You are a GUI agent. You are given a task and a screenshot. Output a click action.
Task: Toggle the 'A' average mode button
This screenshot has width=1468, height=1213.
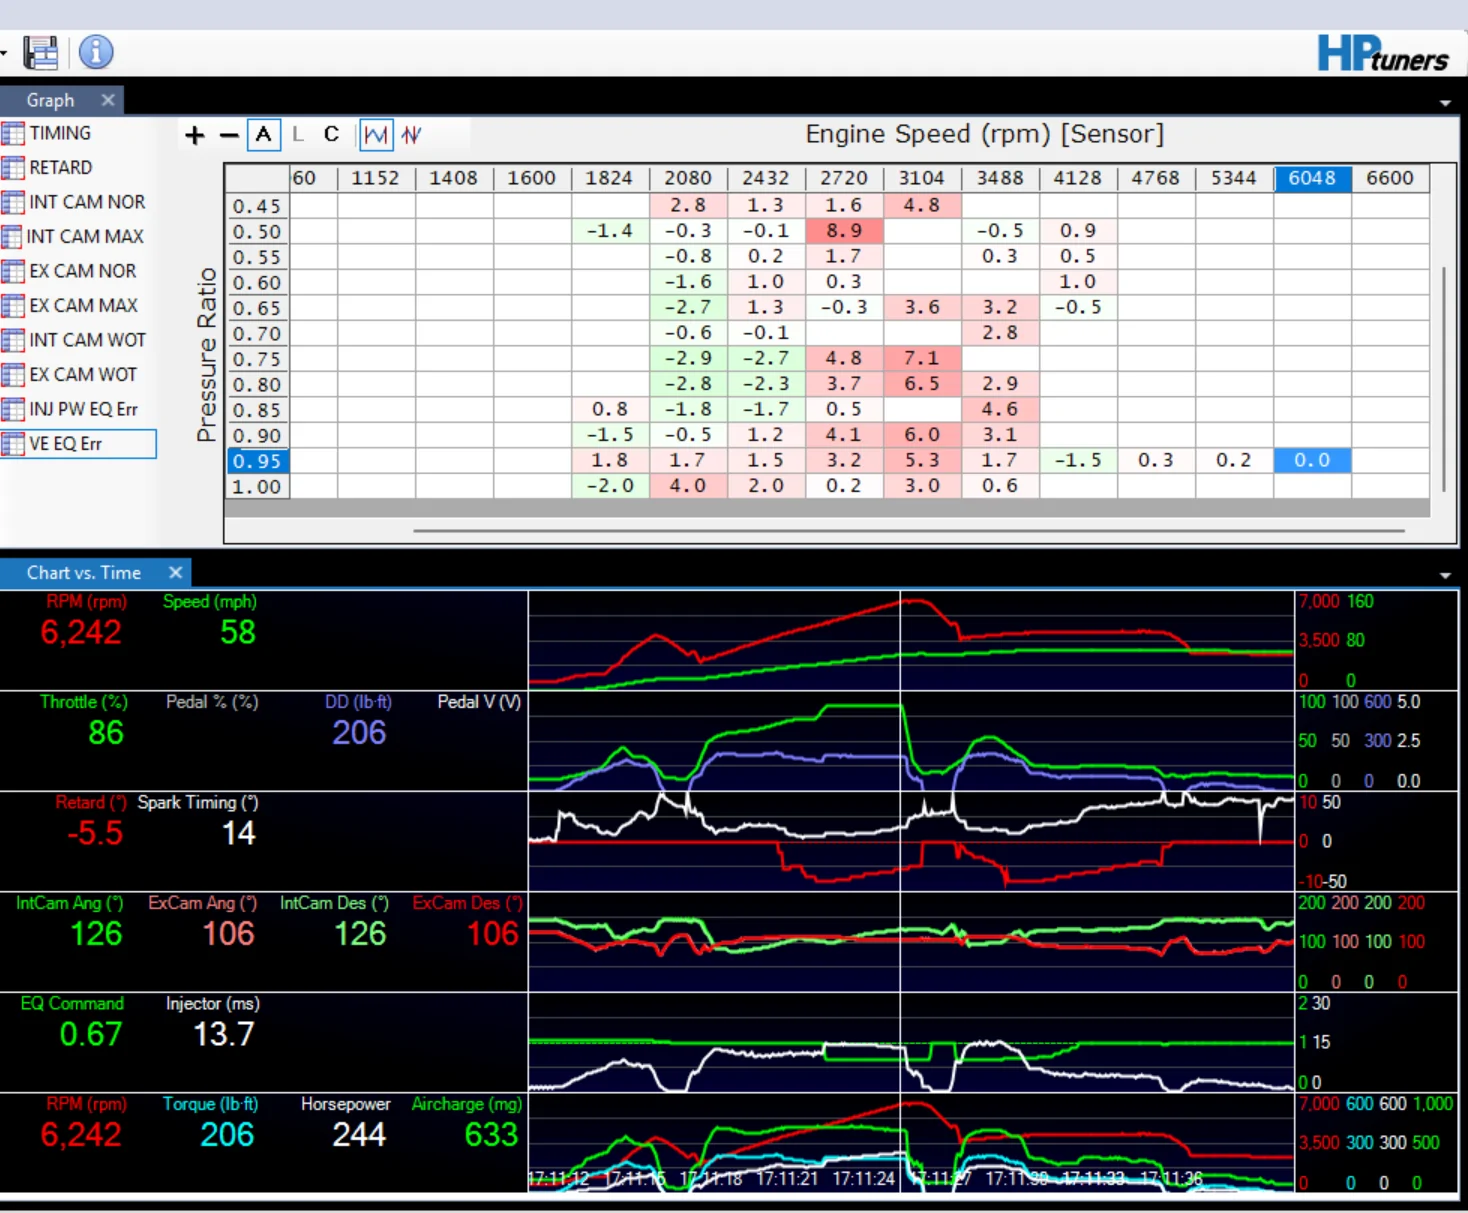(x=263, y=135)
